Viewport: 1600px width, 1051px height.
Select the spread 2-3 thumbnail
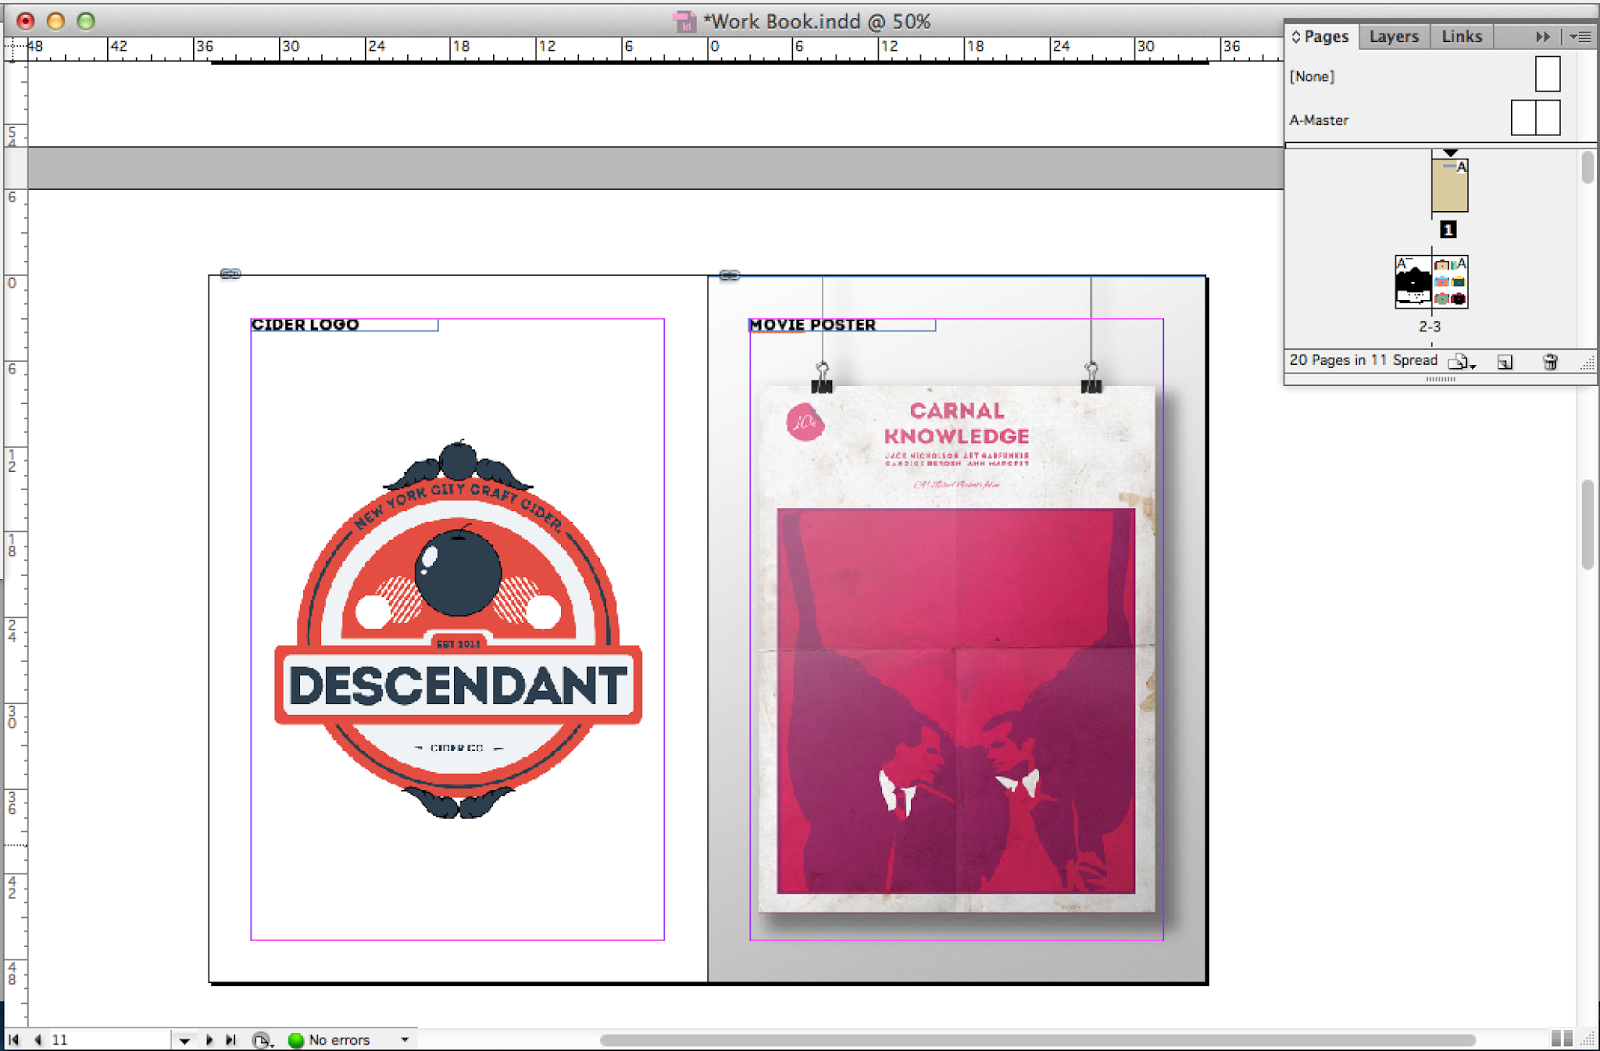[x=1431, y=281]
